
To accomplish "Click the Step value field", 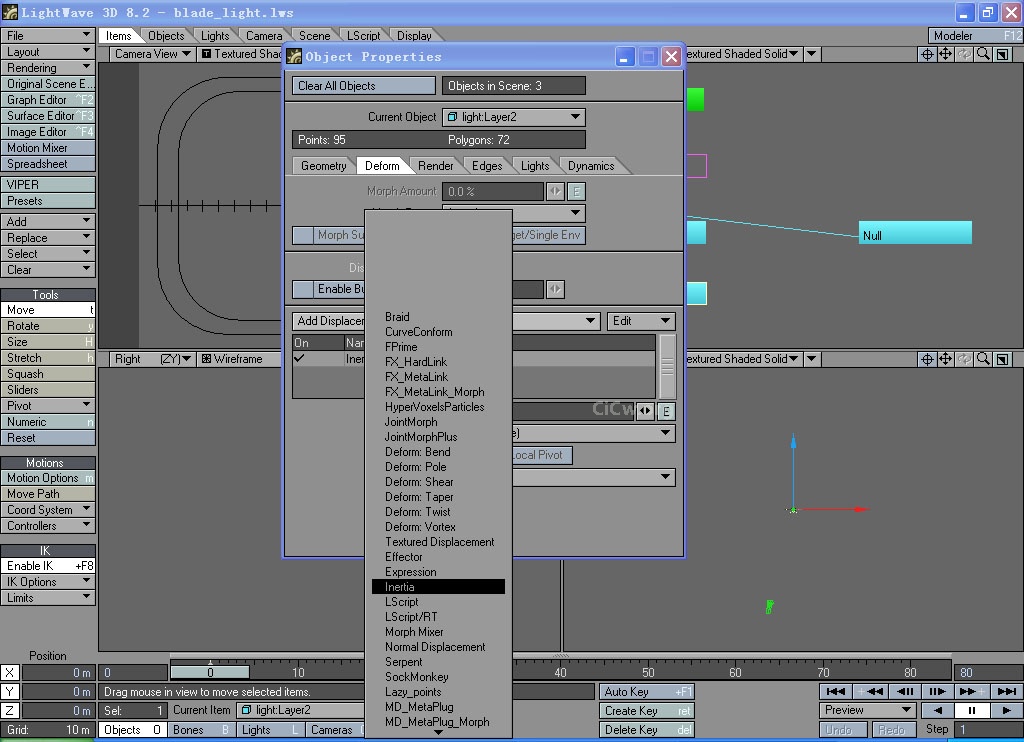I will 987,730.
